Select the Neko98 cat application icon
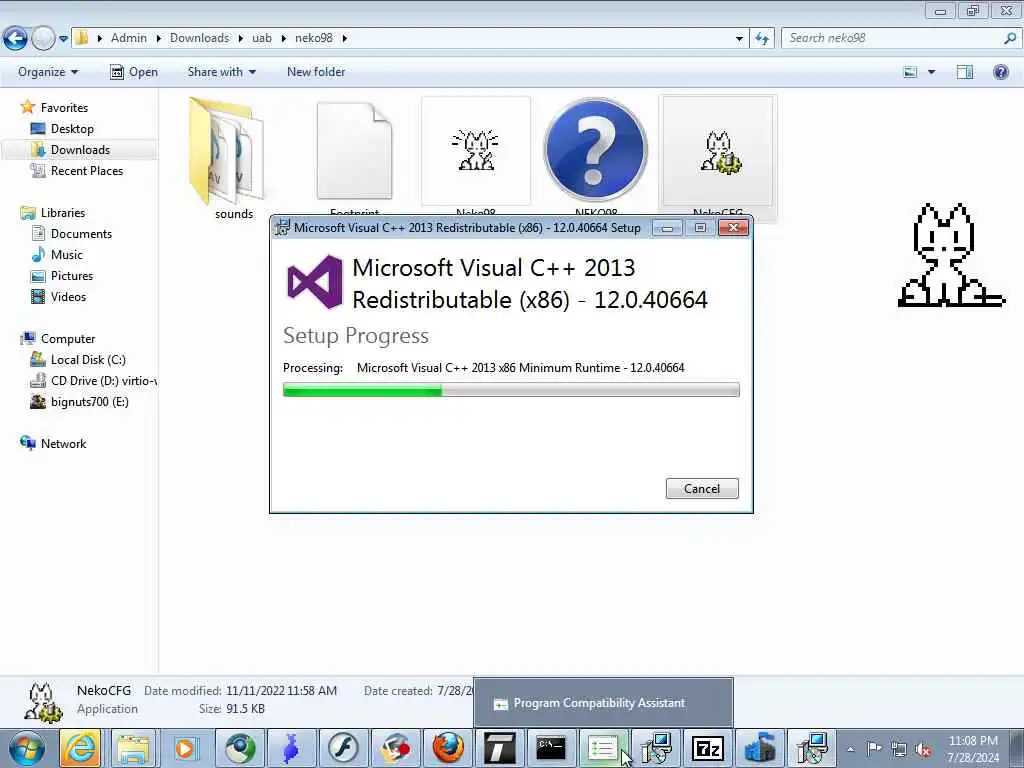 coord(475,152)
